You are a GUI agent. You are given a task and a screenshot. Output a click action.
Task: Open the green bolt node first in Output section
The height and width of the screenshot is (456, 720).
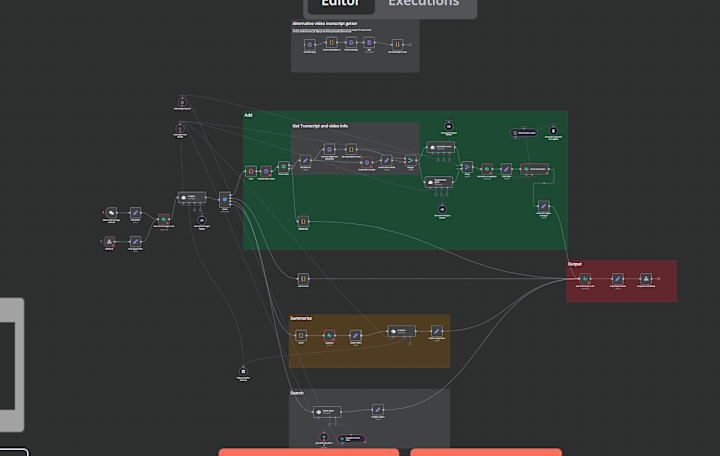pyautogui.click(x=585, y=279)
